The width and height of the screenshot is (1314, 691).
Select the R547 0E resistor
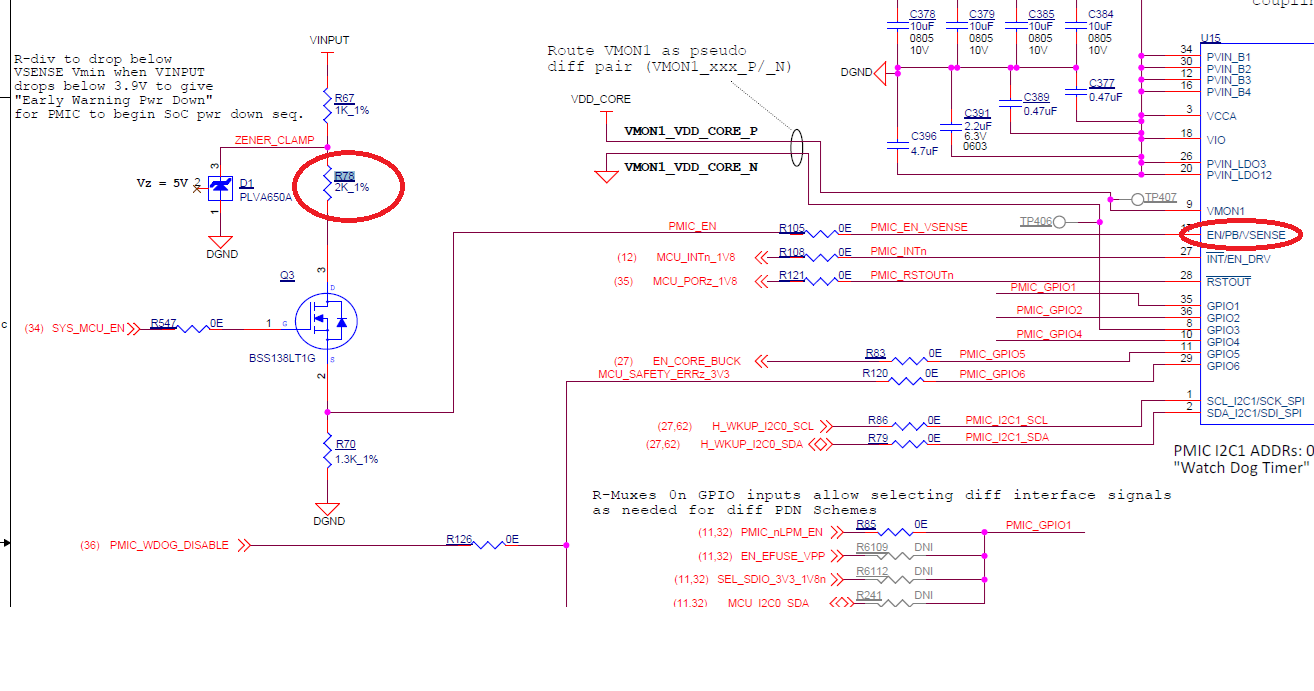coord(188,324)
